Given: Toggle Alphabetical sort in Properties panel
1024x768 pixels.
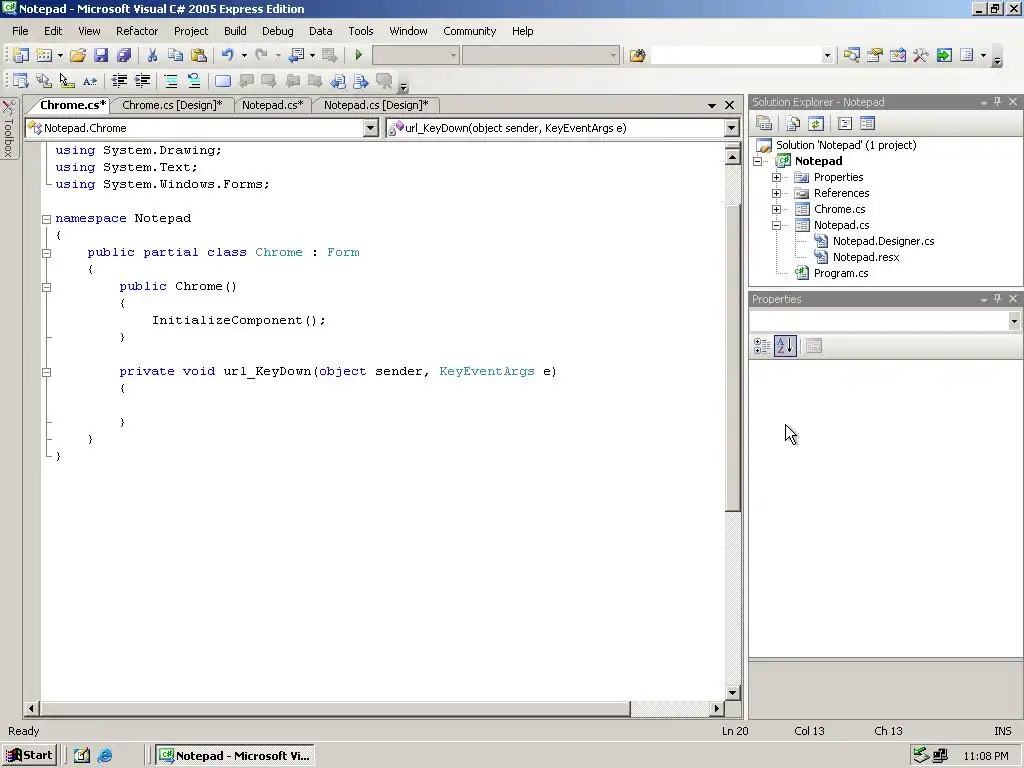Looking at the screenshot, I should pyautogui.click(x=785, y=346).
